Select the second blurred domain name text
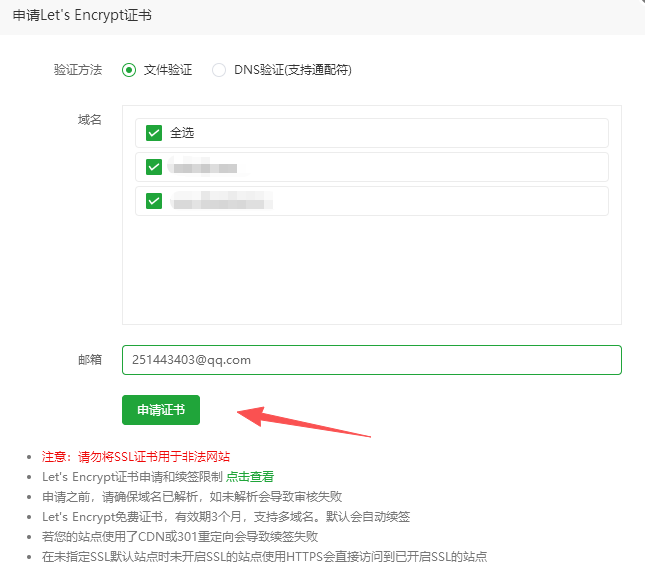This screenshot has width=645, height=586. click(x=220, y=201)
